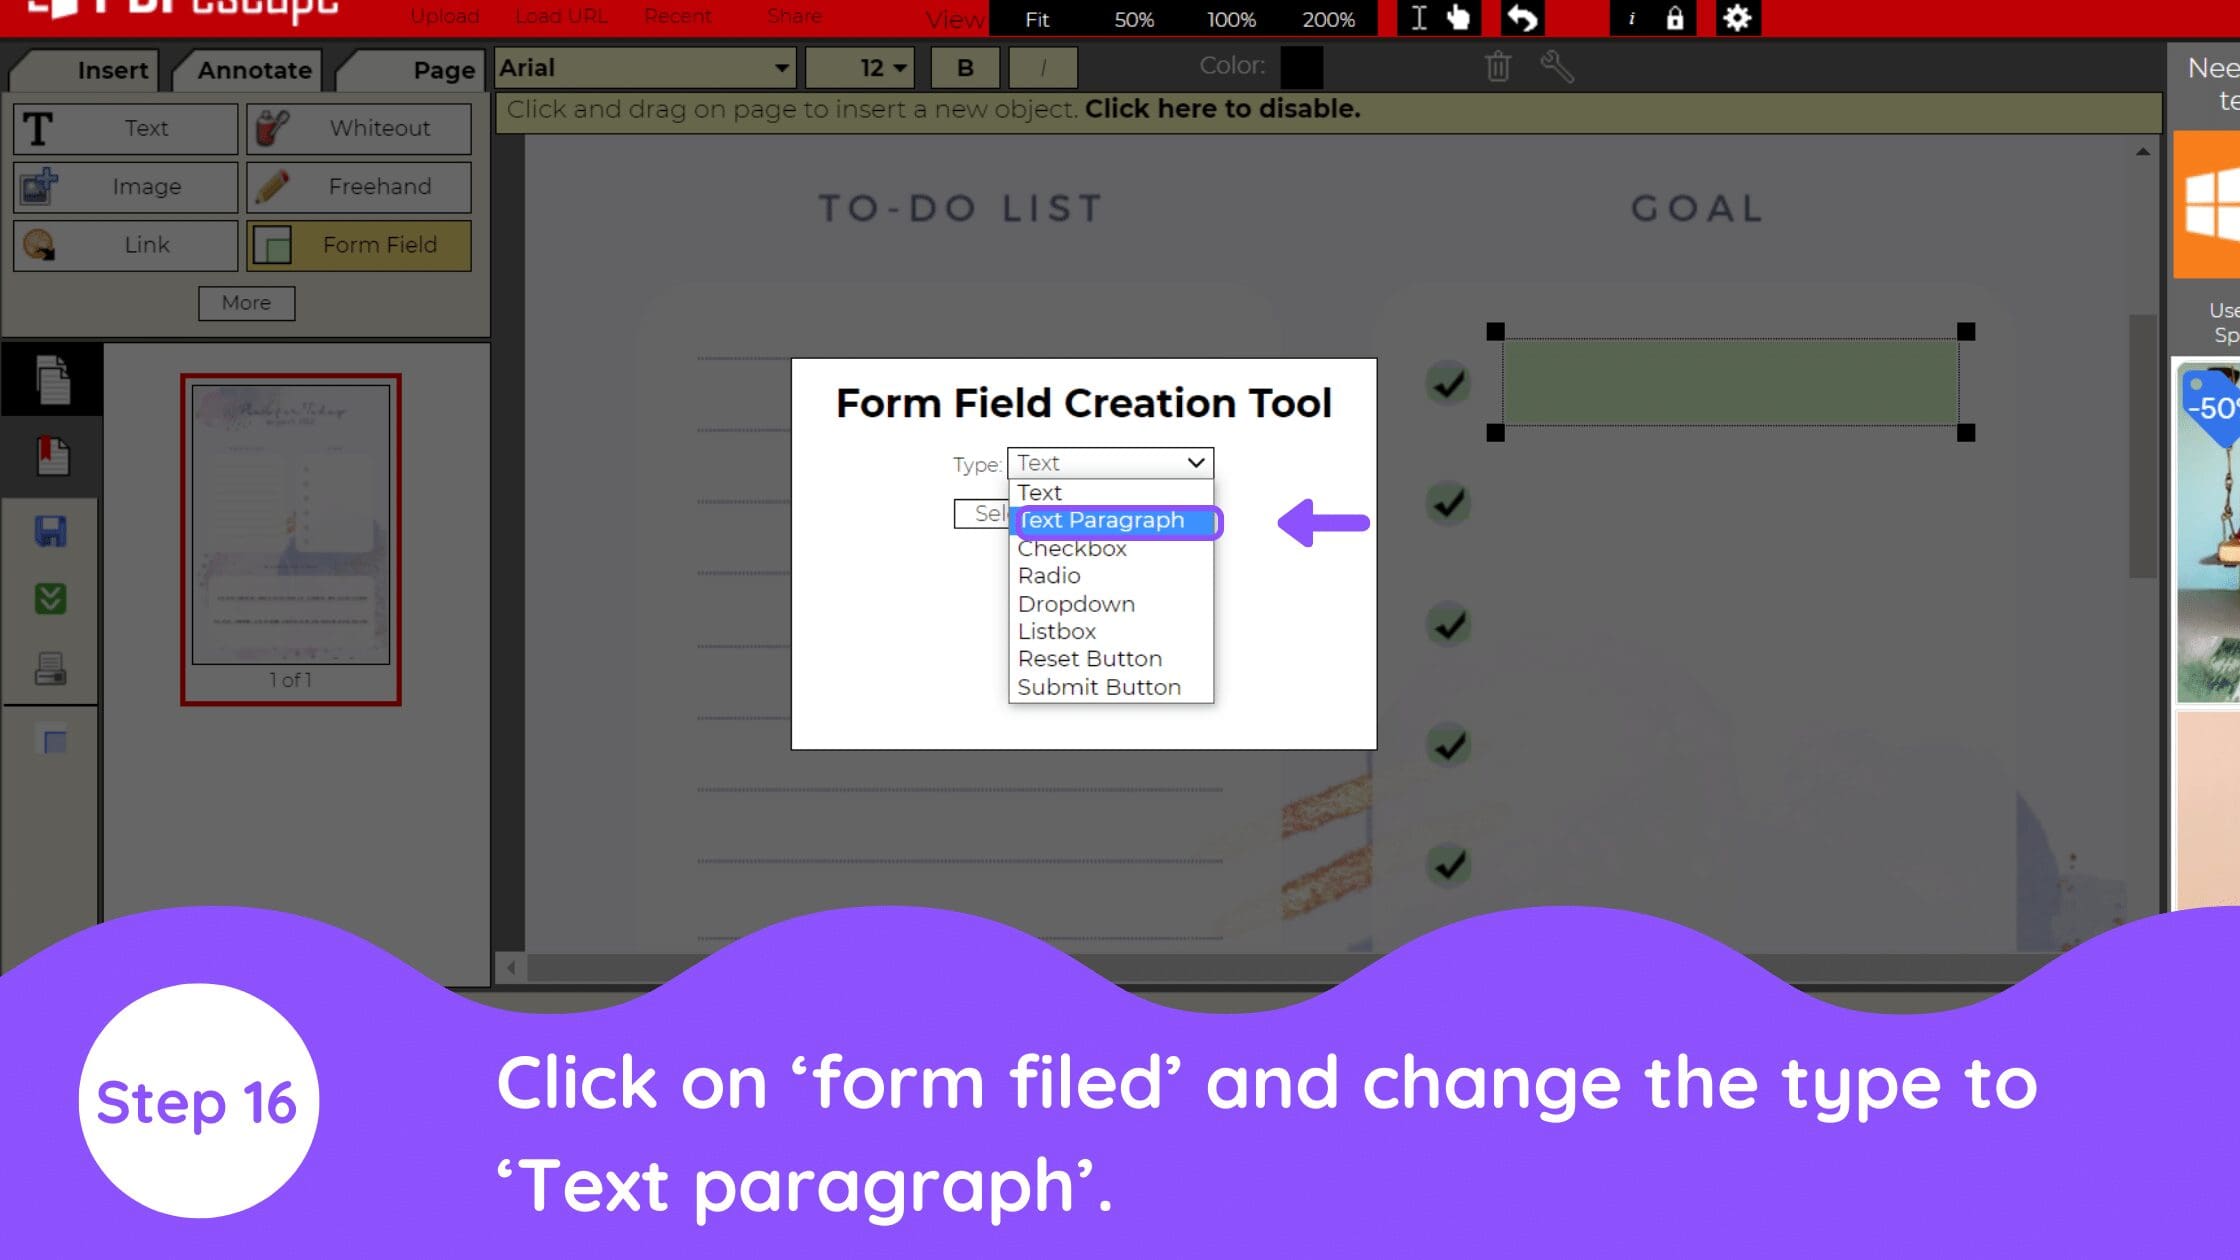Click More tools button

tap(246, 302)
